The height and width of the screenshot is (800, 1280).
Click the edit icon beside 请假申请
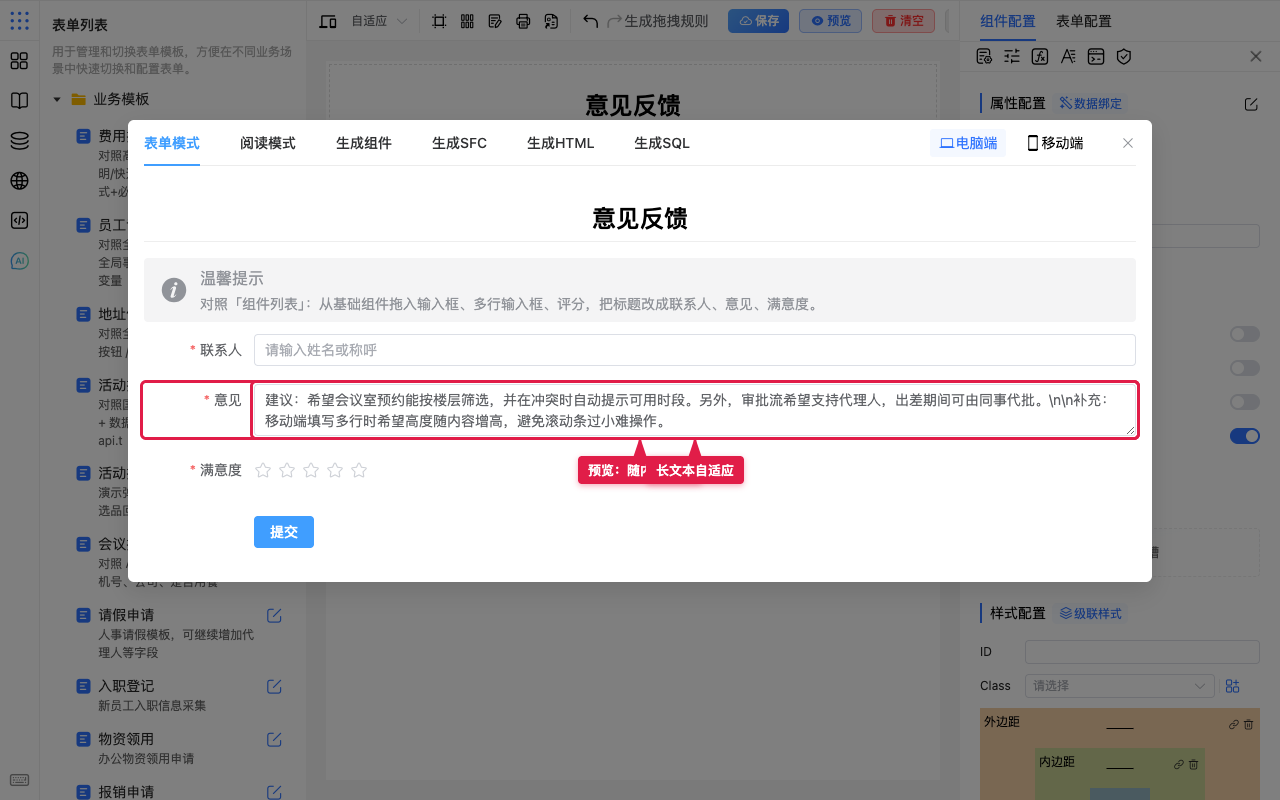(x=274, y=614)
